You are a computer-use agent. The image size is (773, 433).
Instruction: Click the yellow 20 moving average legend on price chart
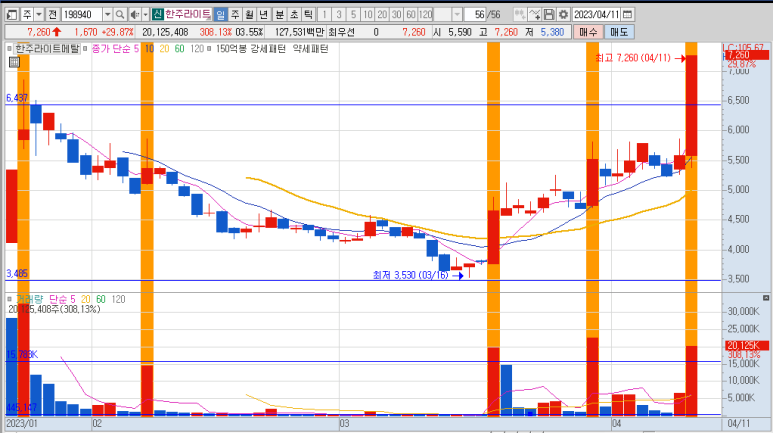click(x=164, y=49)
